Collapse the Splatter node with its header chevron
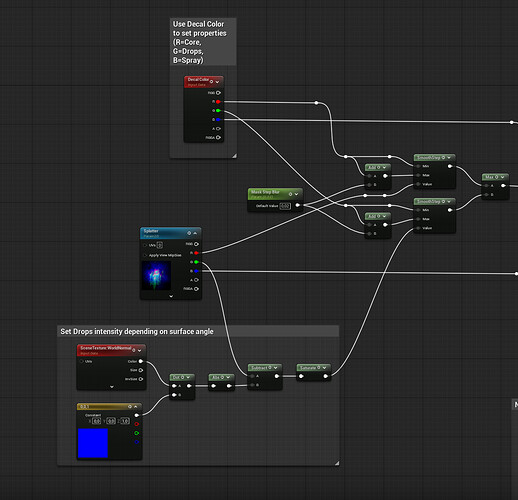This screenshot has width=518, height=500. [x=195, y=233]
